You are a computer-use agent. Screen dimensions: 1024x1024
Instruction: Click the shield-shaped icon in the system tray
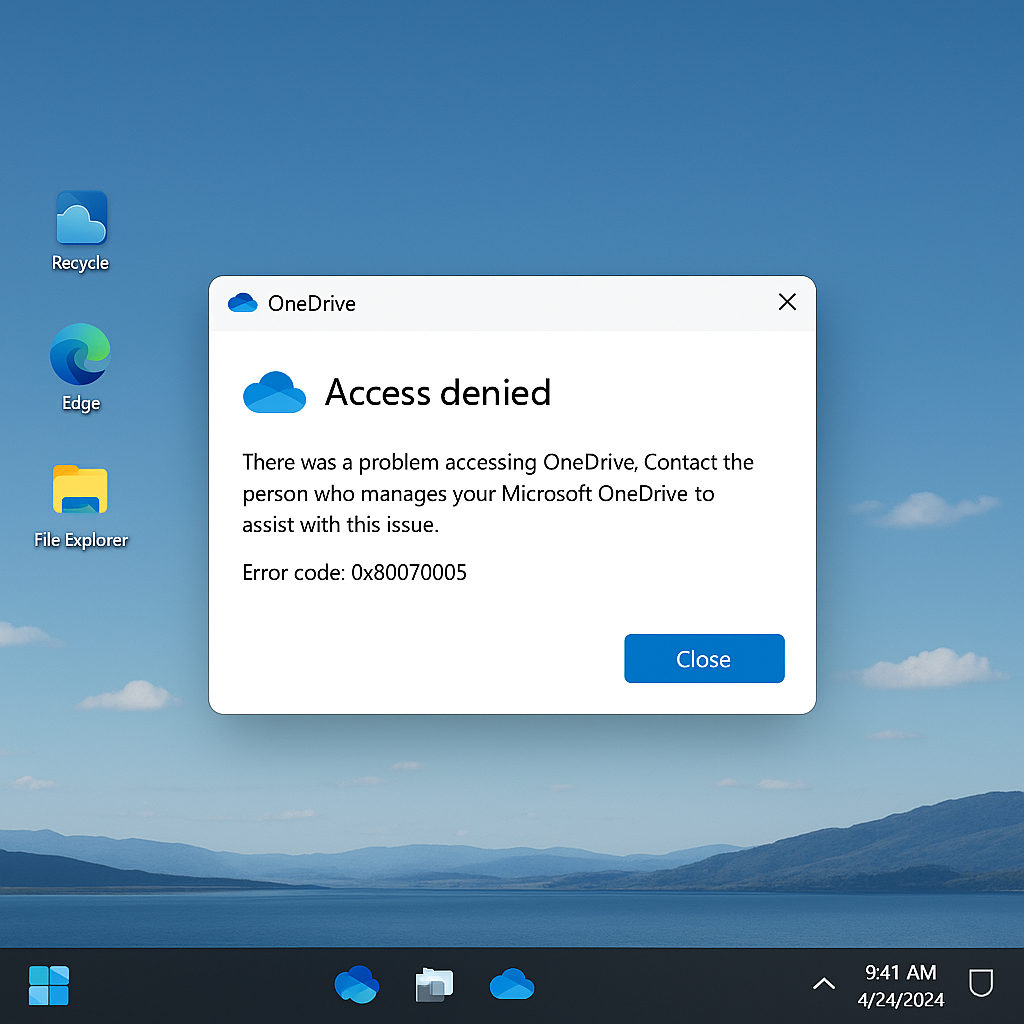980,984
